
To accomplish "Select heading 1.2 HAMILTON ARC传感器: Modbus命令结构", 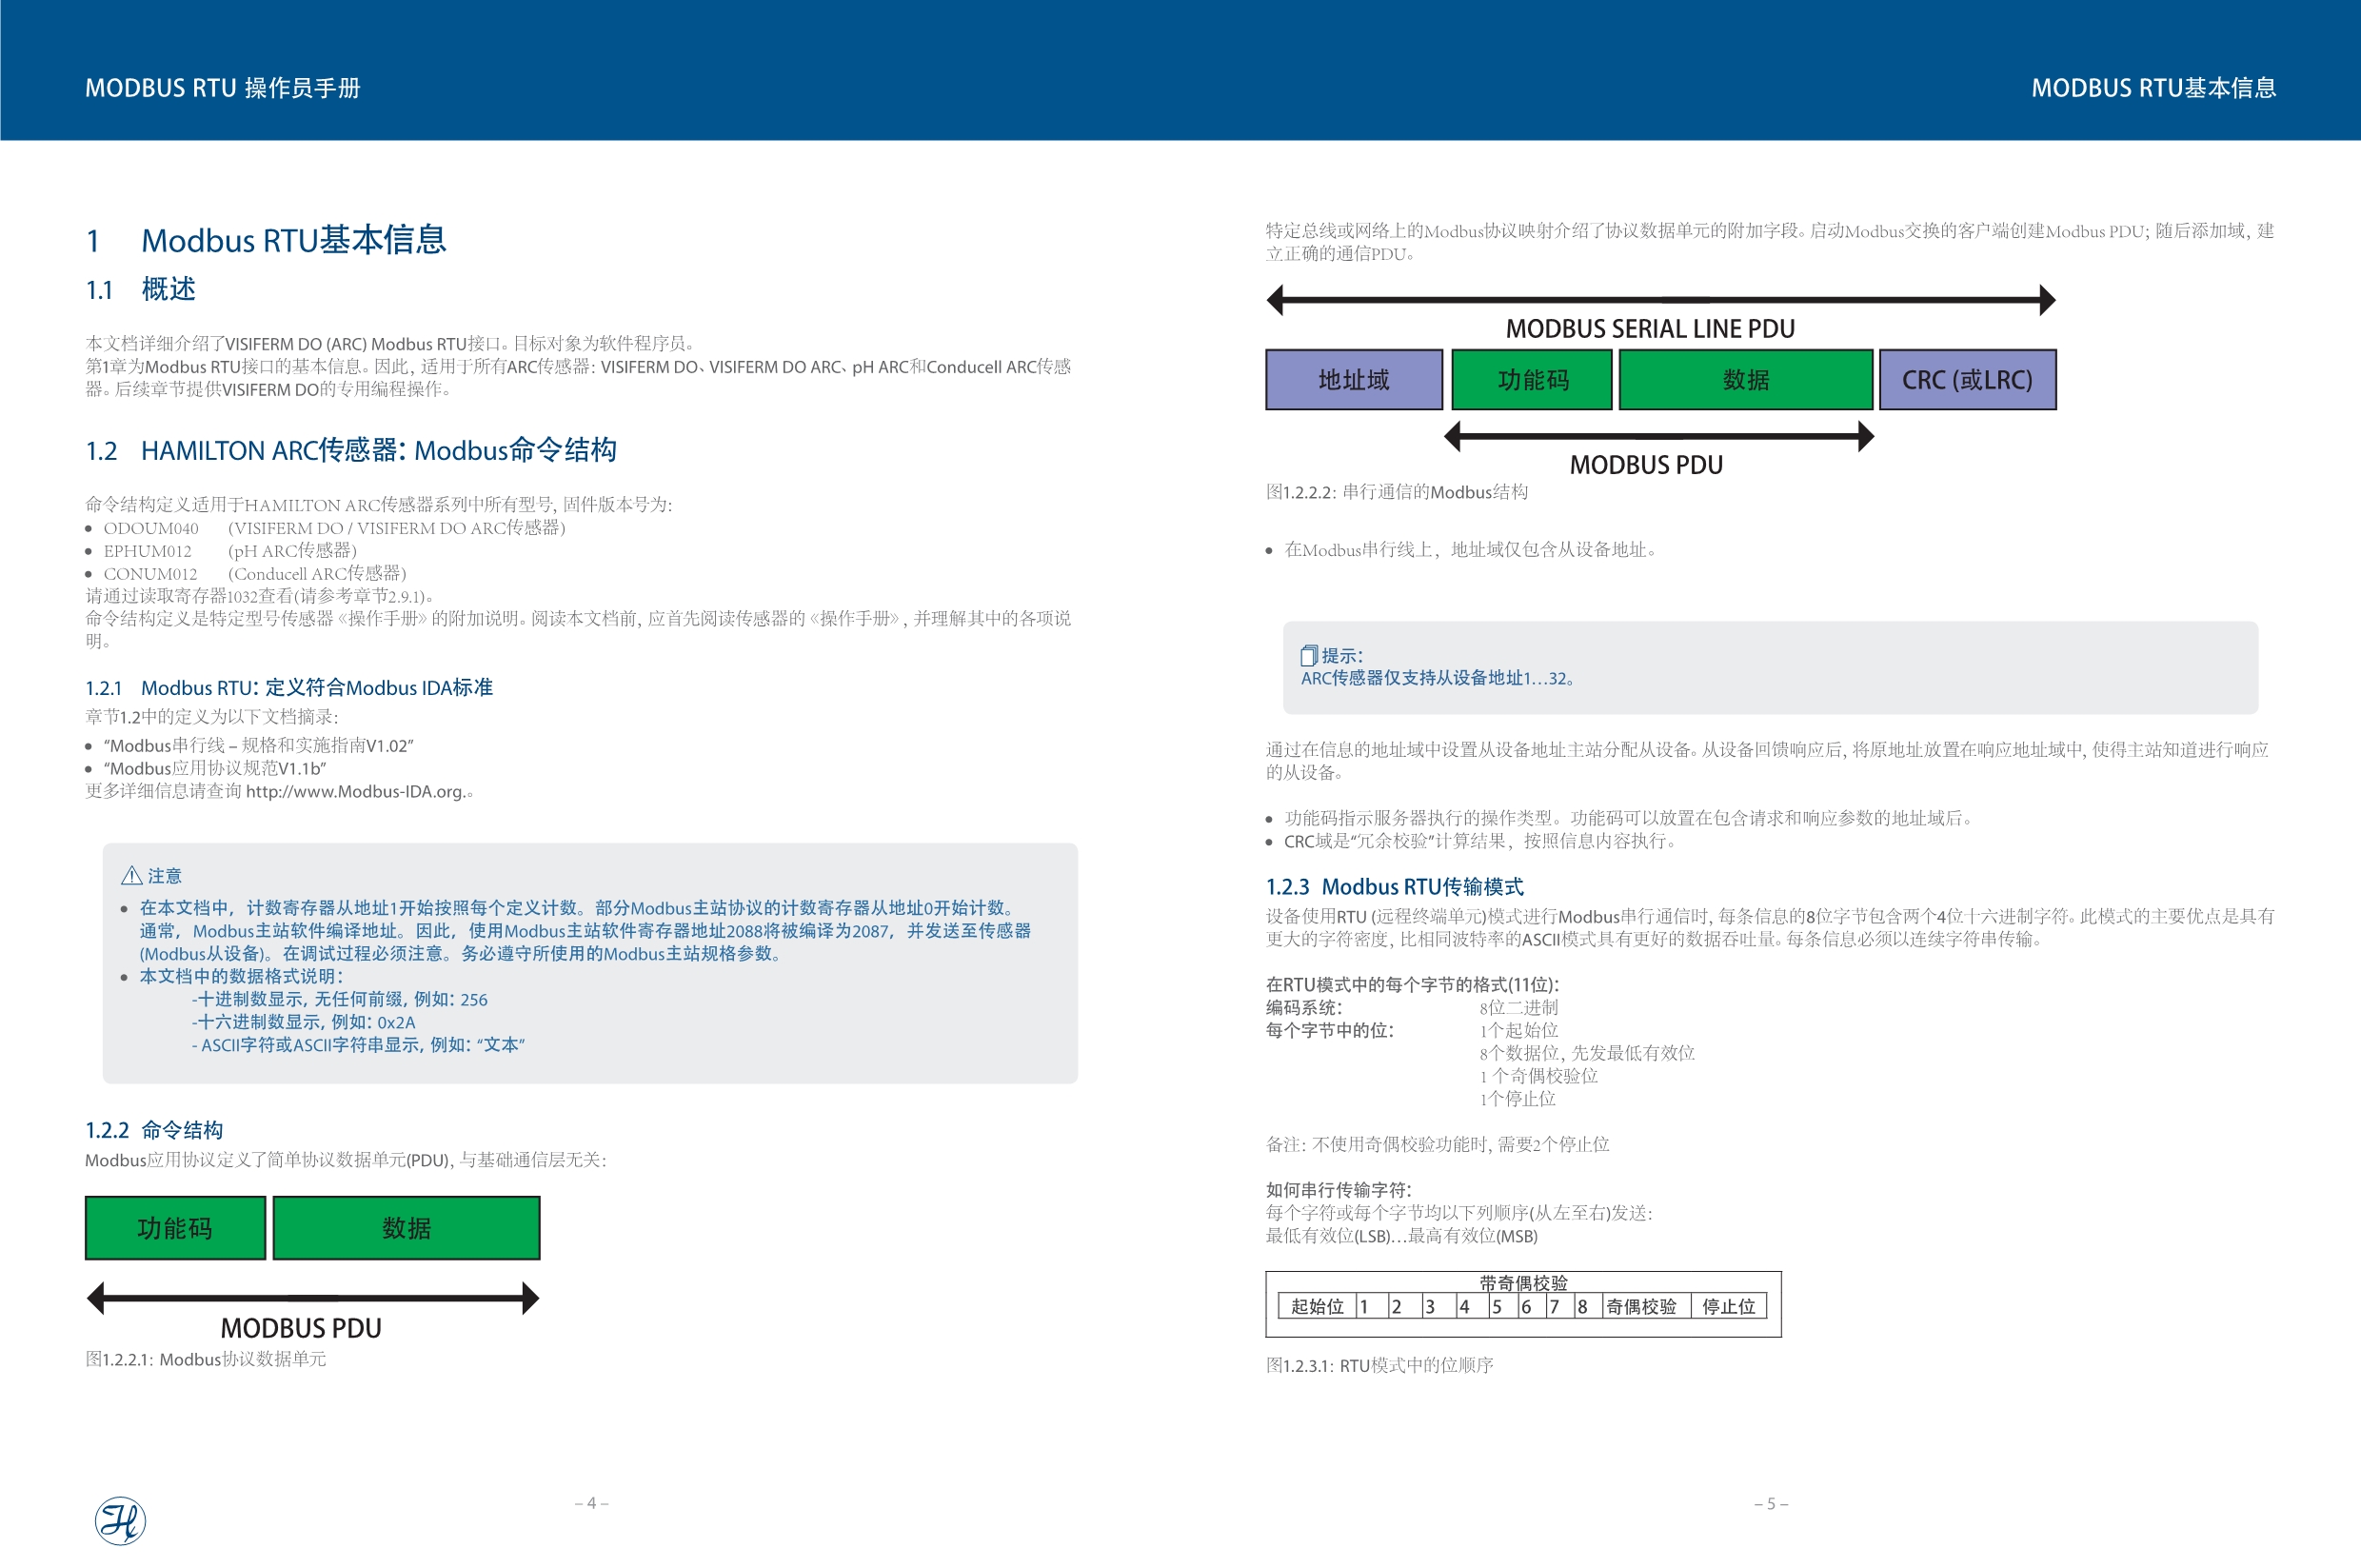I will (x=351, y=451).
